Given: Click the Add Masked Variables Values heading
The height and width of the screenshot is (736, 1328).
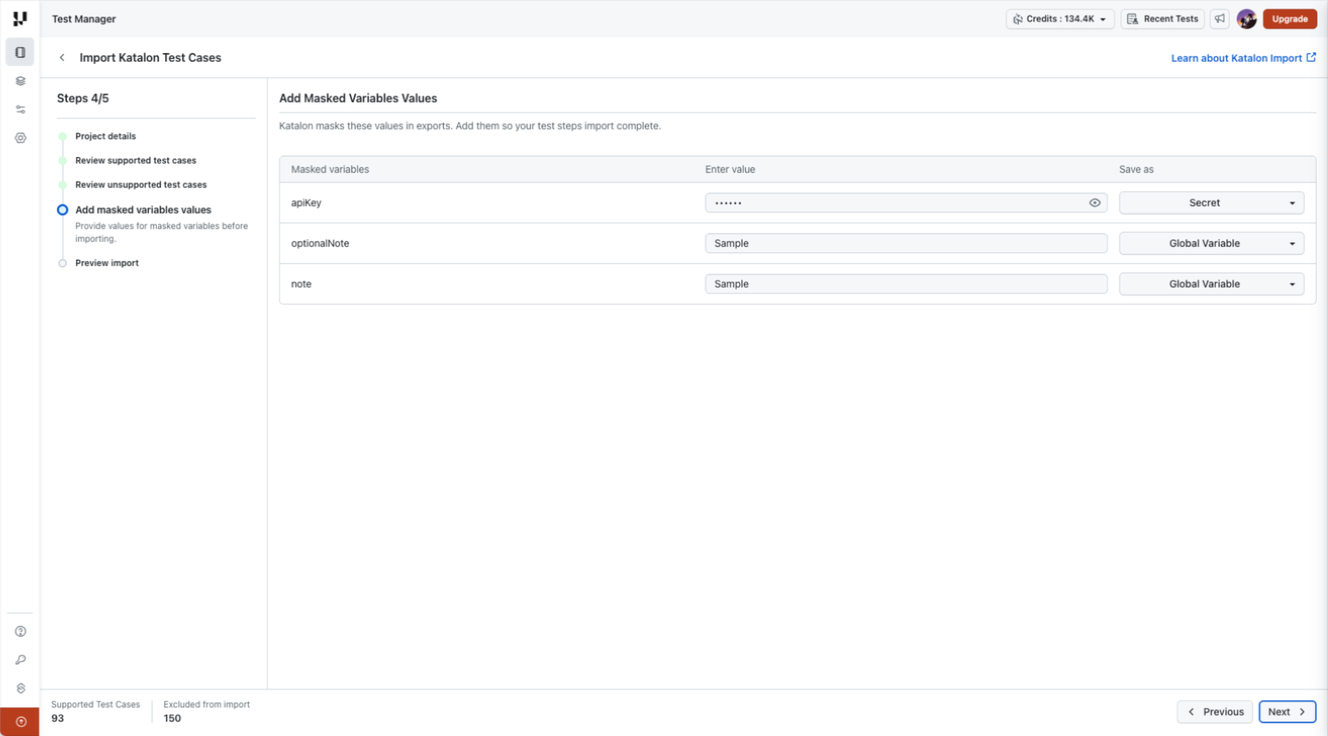Looking at the screenshot, I should pyautogui.click(x=358, y=98).
